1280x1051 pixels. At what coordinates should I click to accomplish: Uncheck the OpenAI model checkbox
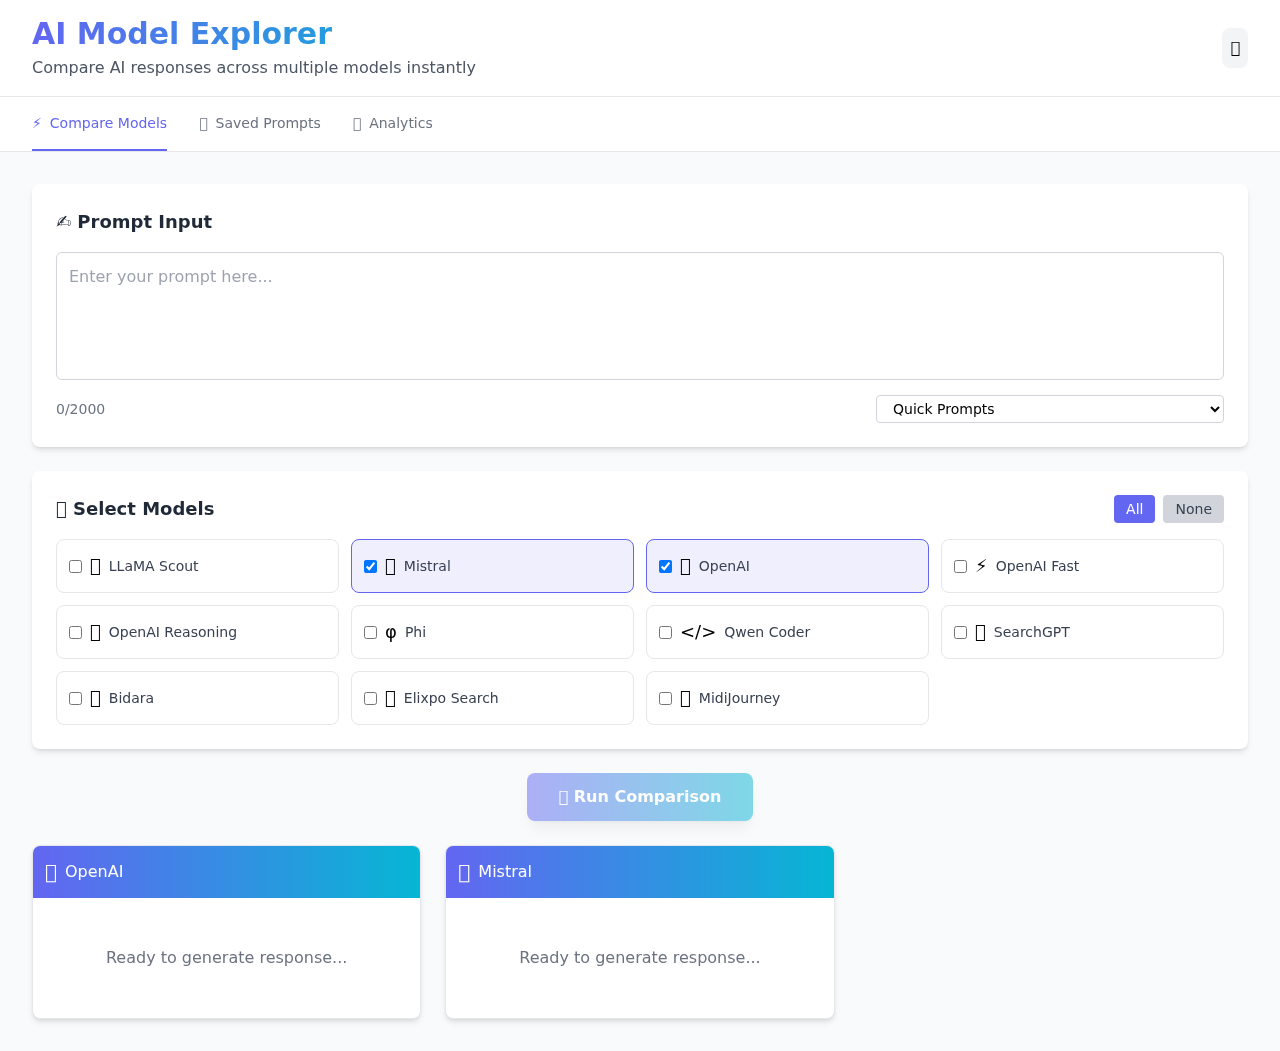pyautogui.click(x=665, y=566)
